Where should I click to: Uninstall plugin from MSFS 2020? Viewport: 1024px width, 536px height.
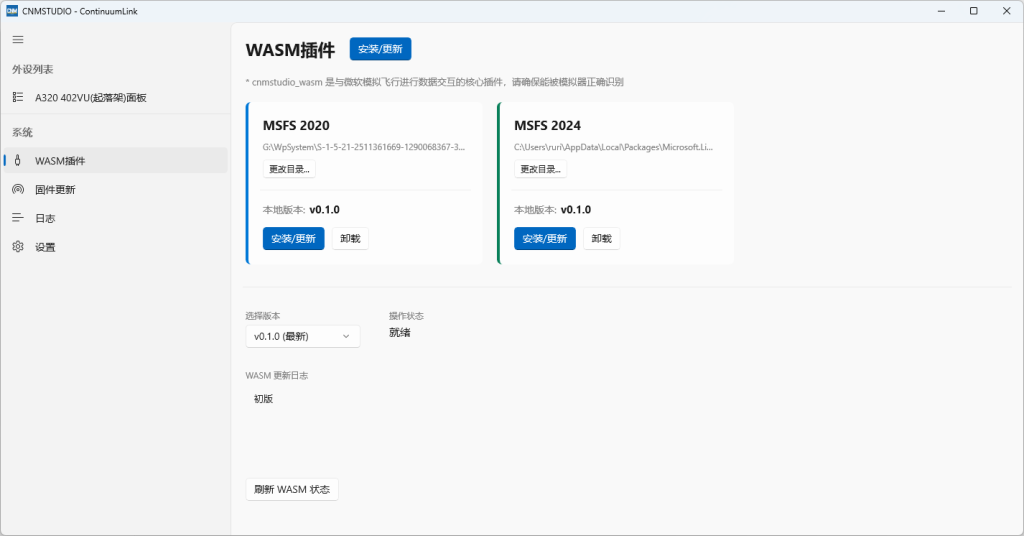click(x=350, y=238)
